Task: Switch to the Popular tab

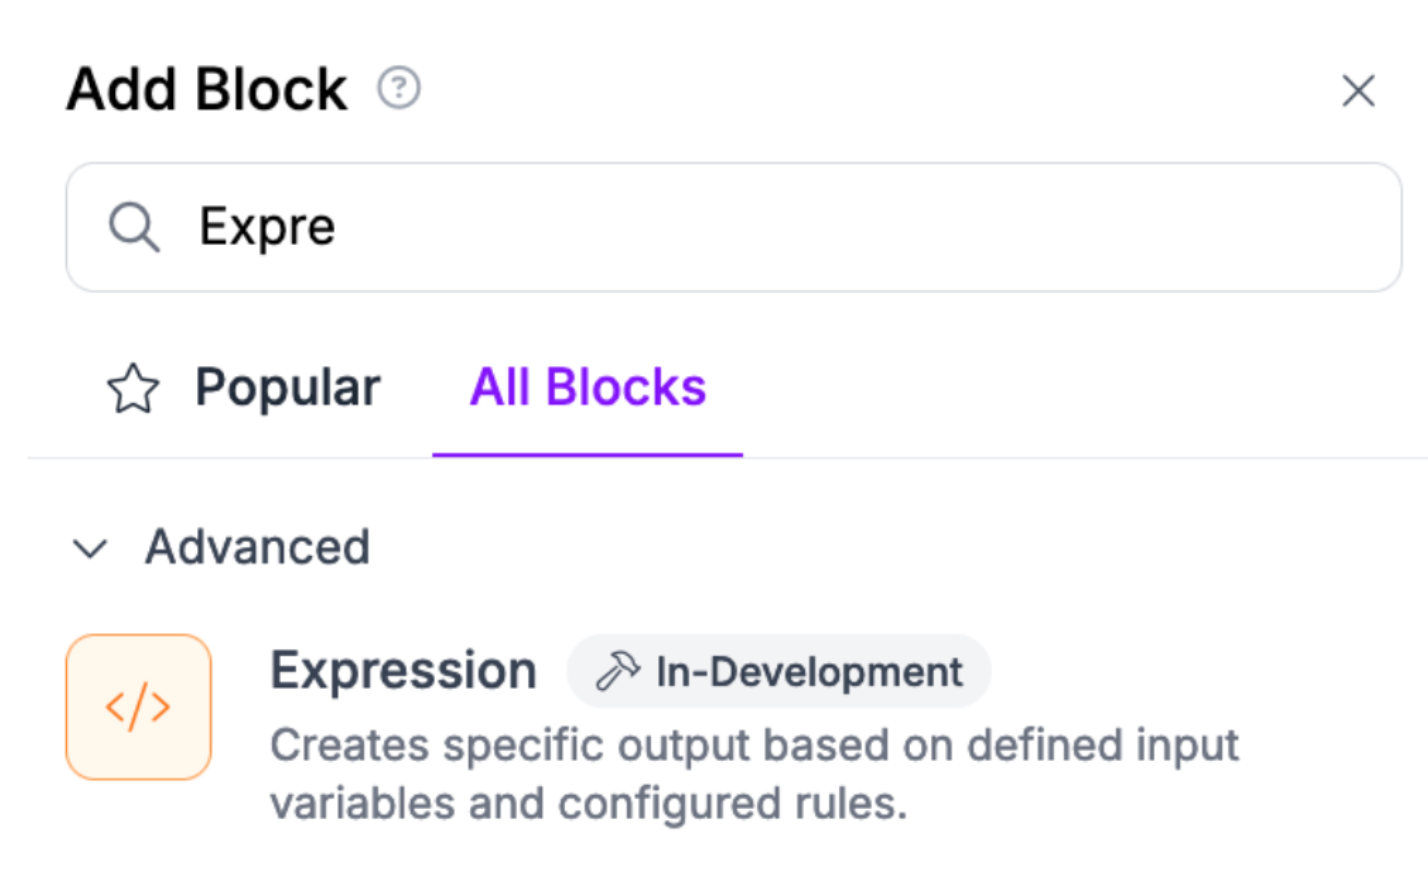Action: 287,388
